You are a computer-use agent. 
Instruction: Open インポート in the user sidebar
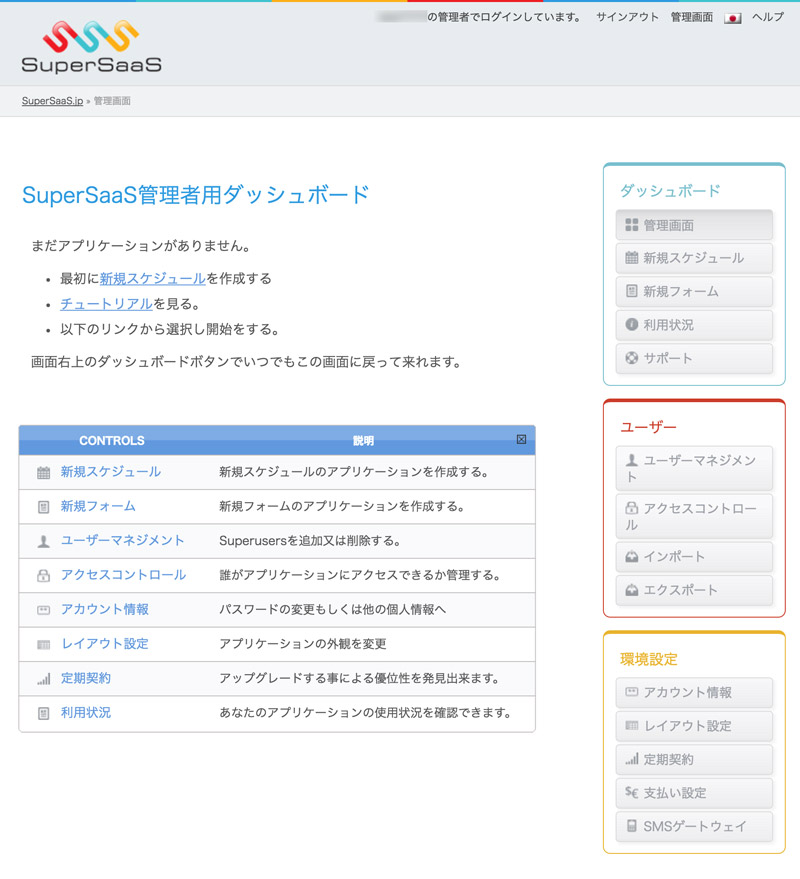tap(694, 557)
